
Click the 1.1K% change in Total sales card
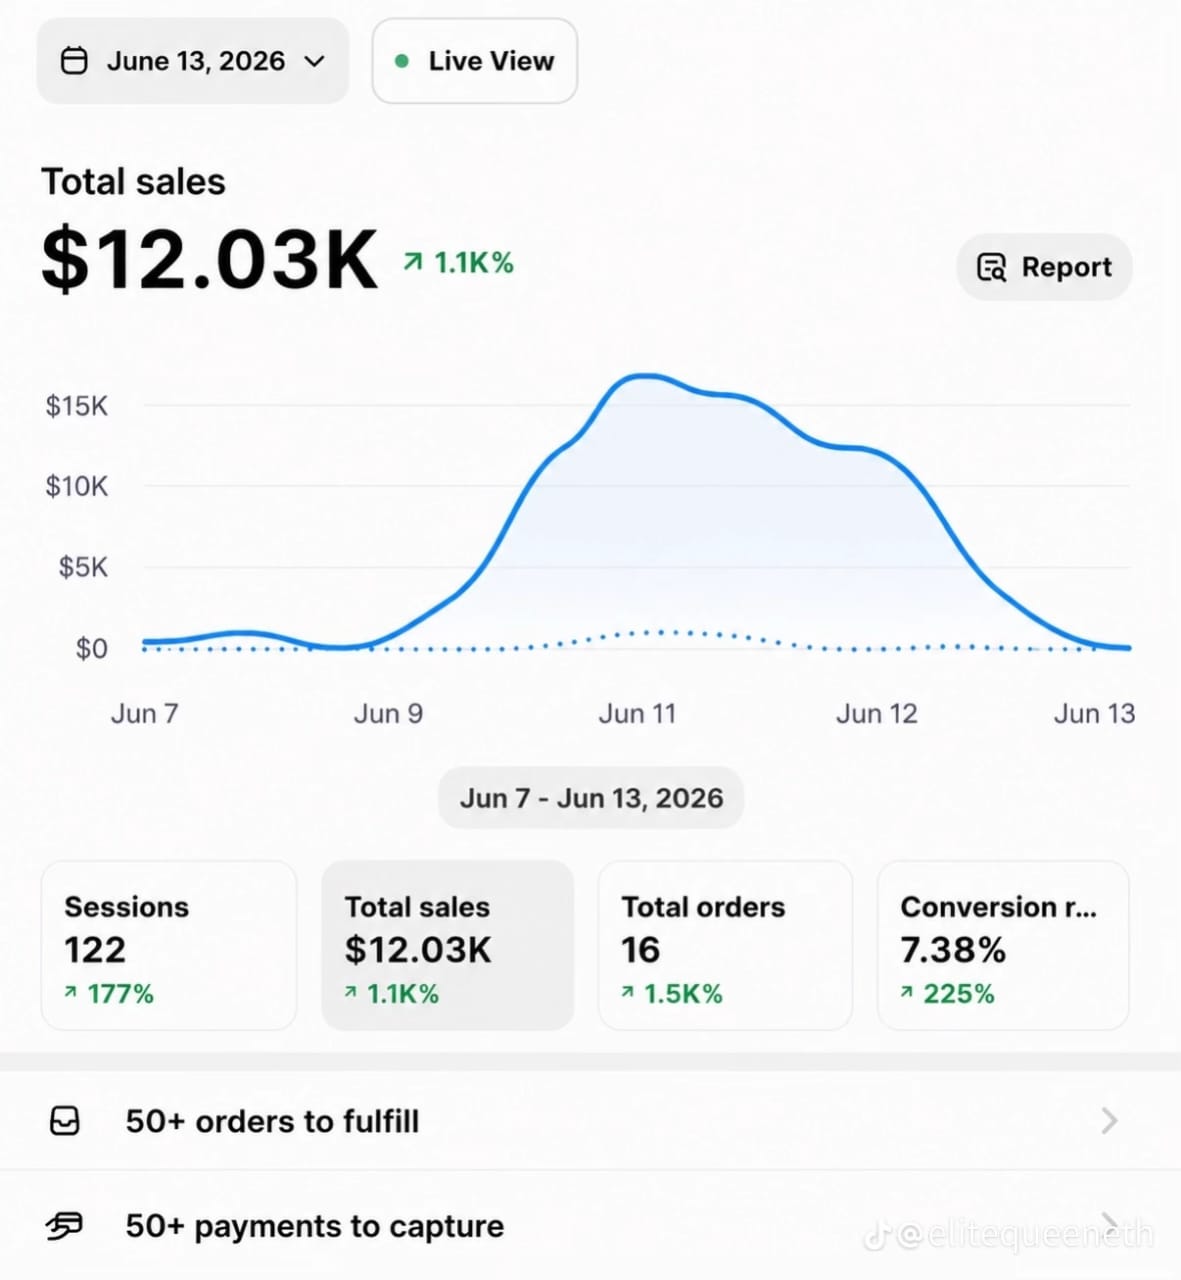tap(403, 994)
